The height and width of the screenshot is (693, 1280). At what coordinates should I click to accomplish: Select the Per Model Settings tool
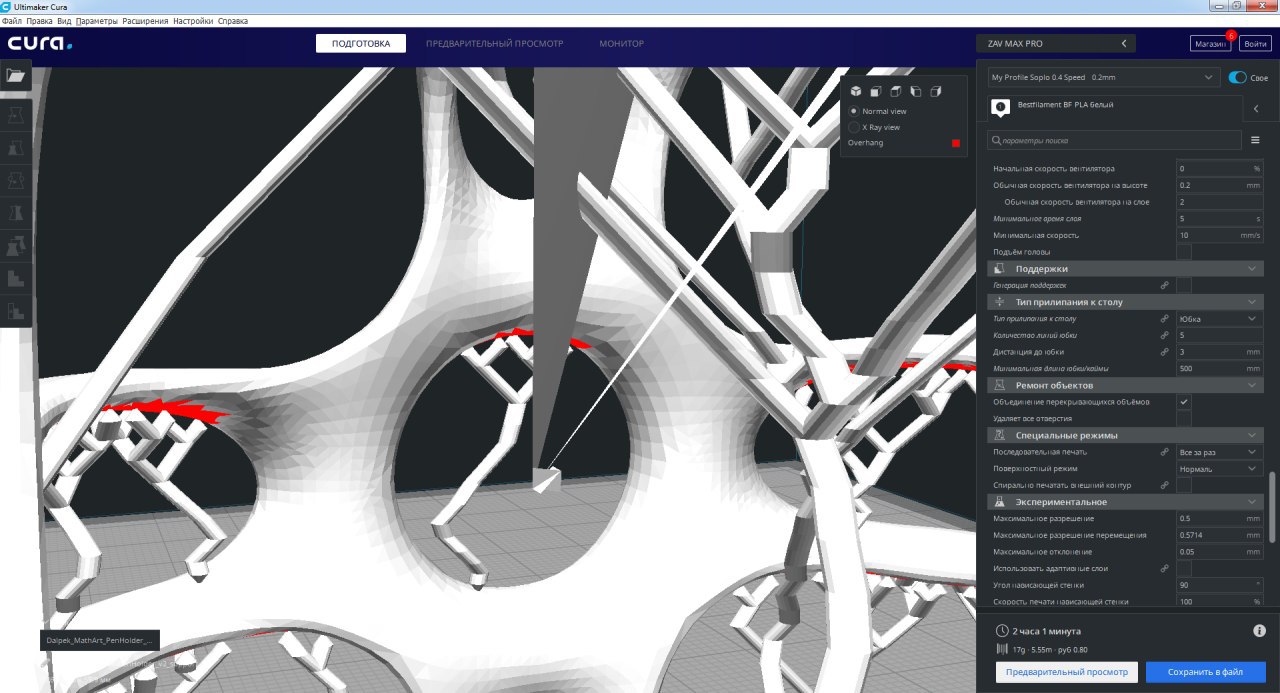point(16,245)
